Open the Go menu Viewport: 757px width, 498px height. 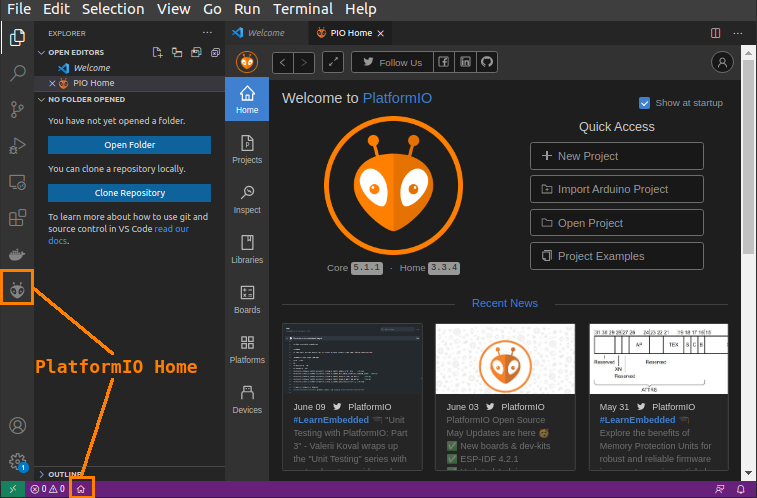212,9
